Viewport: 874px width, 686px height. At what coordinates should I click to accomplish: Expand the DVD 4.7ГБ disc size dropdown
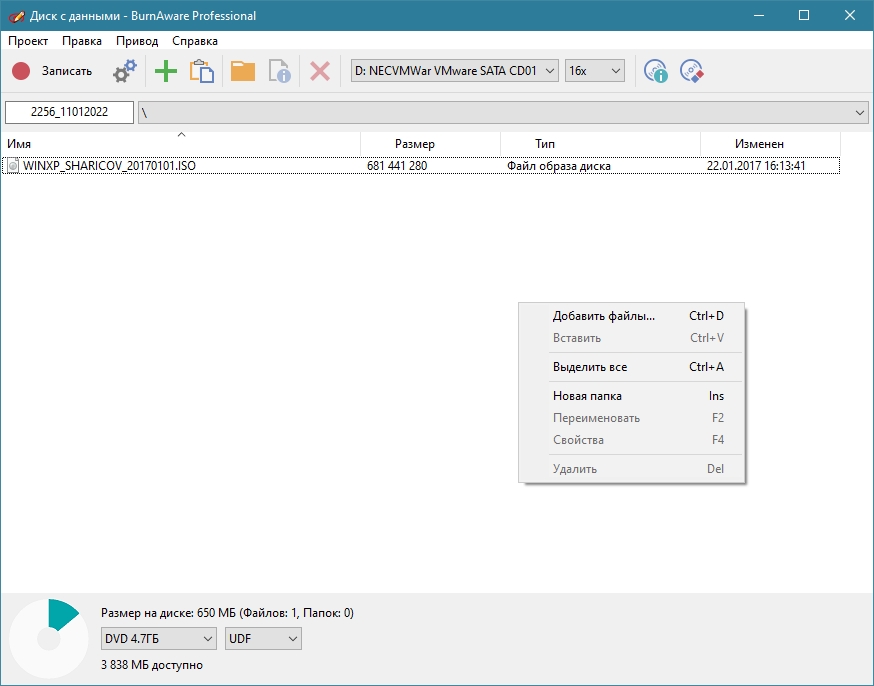click(x=159, y=638)
